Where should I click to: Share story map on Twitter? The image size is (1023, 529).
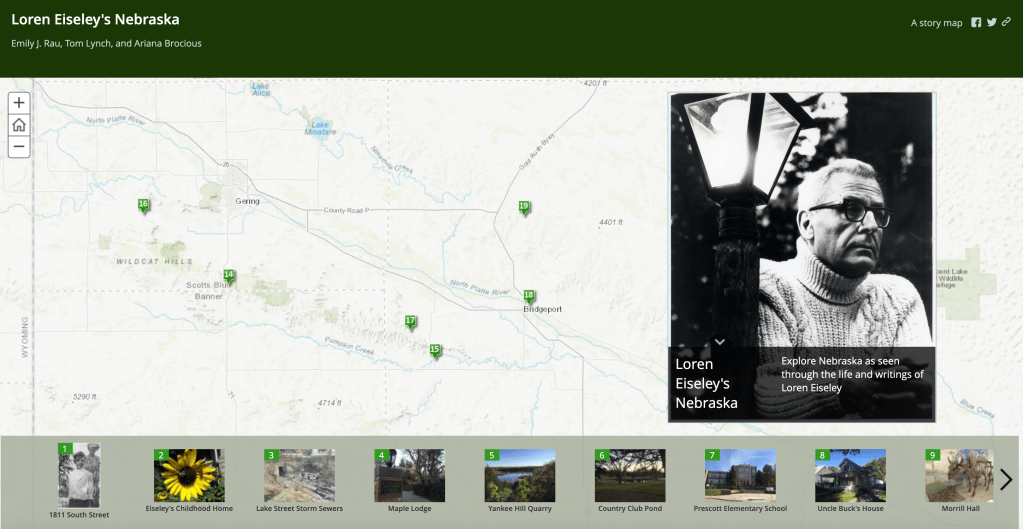coord(991,23)
